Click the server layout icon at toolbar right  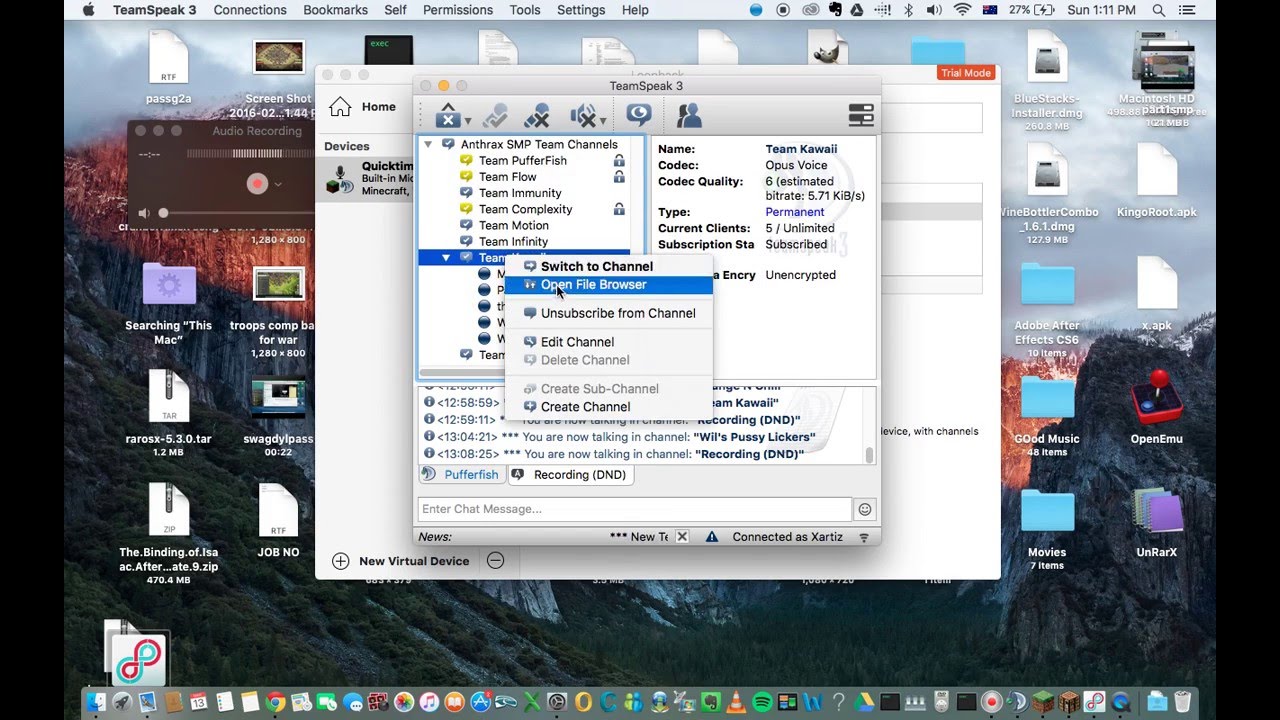861,116
